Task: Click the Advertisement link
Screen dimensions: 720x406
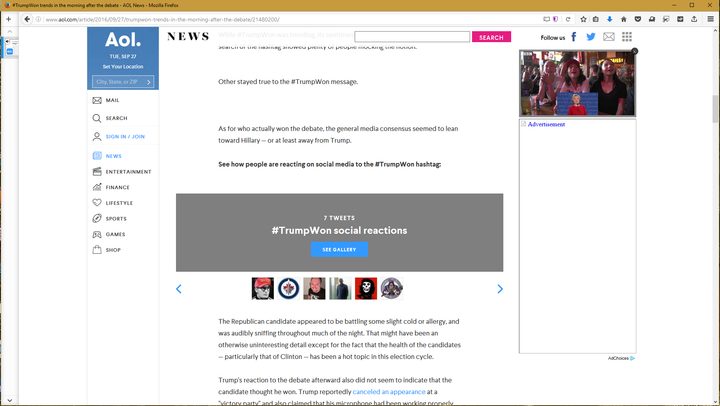Action: [546, 124]
